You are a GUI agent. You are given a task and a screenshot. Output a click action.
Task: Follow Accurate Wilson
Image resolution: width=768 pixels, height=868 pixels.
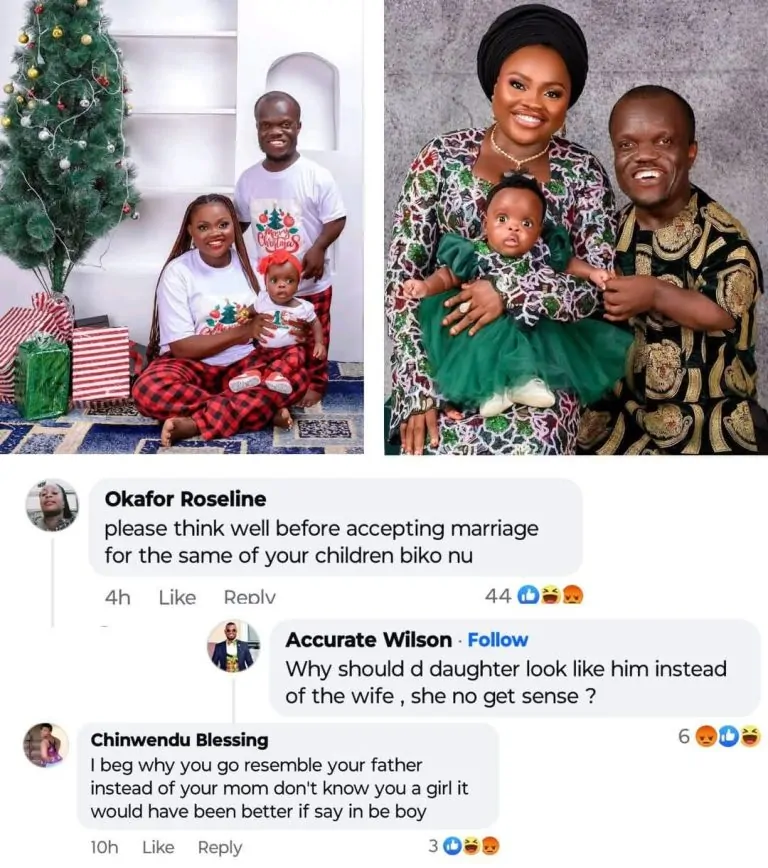[x=498, y=640]
